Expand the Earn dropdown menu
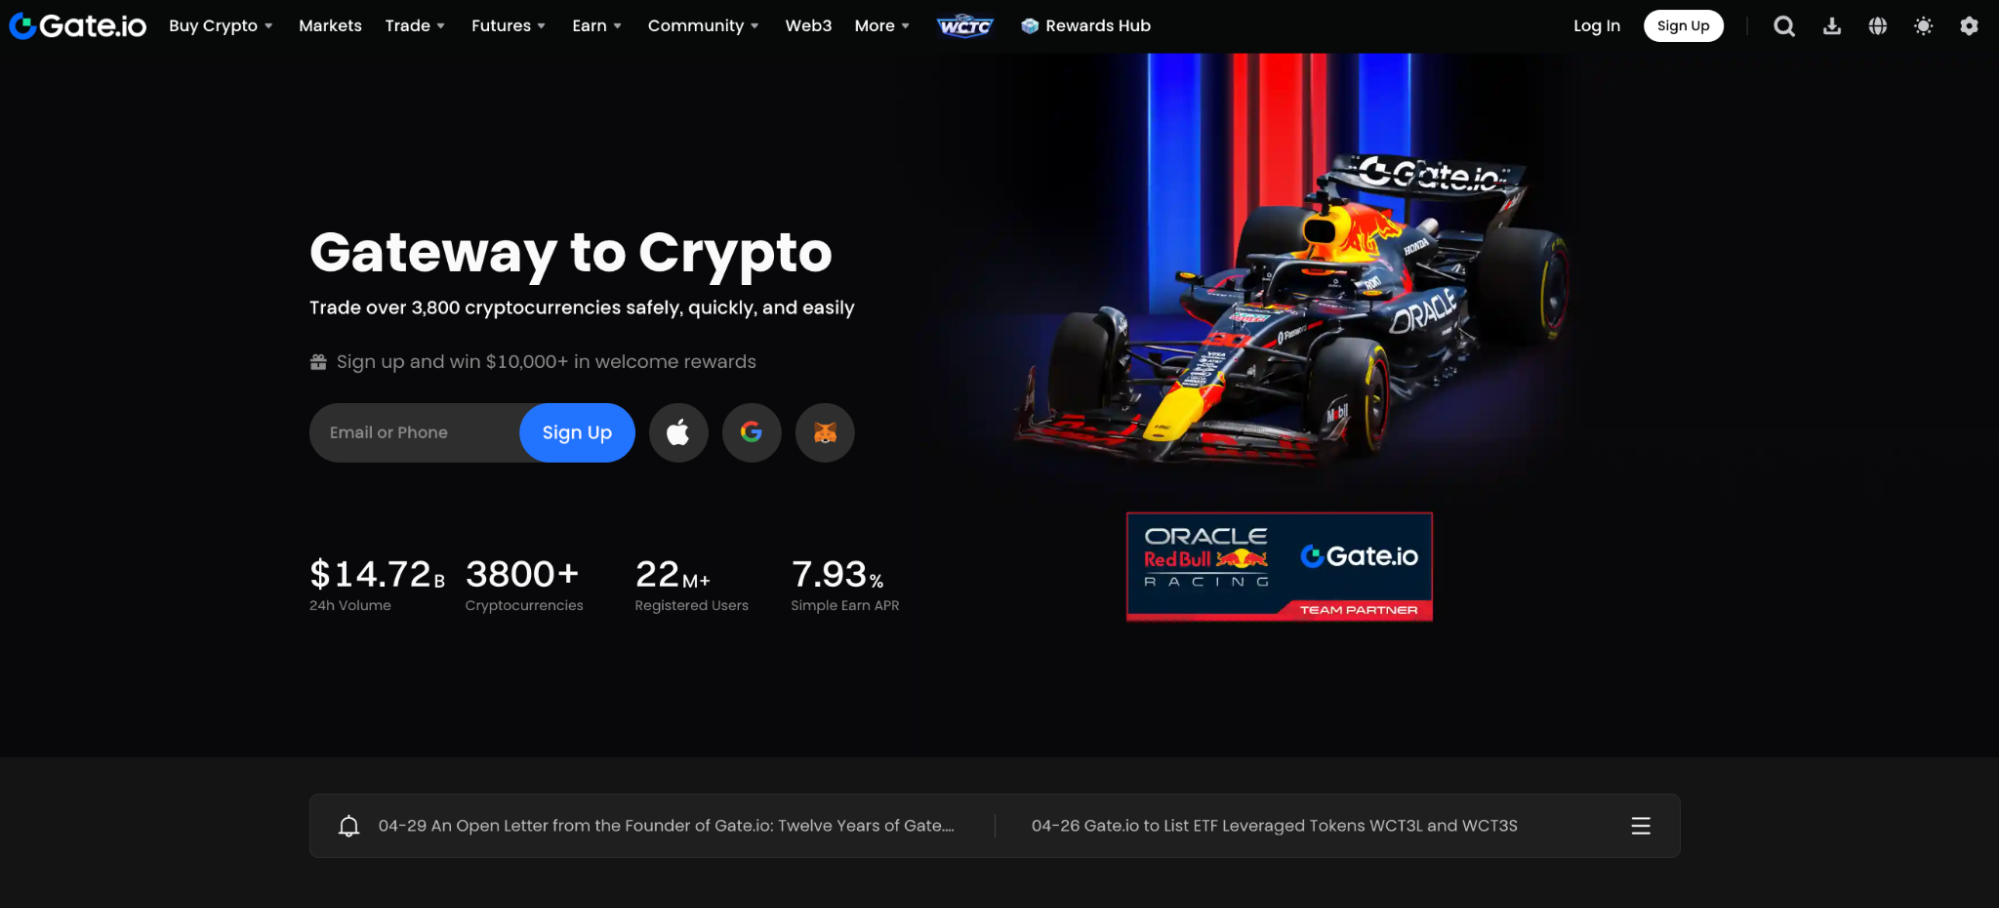Image resolution: width=1999 pixels, height=908 pixels. [596, 26]
